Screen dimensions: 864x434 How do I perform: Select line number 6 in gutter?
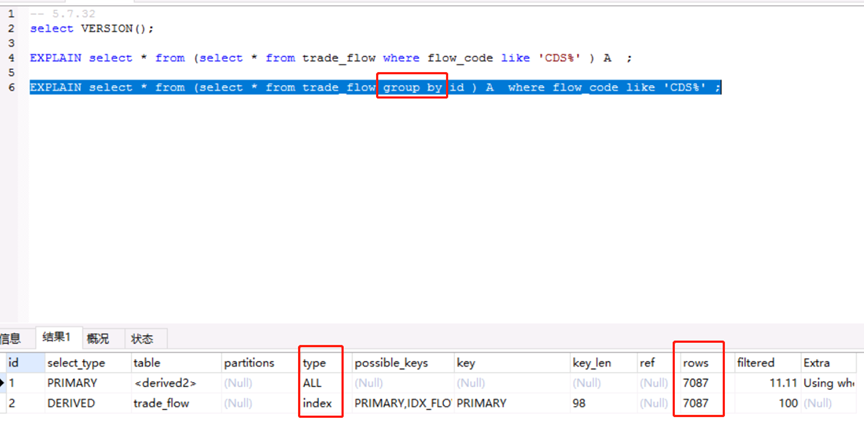(x=12, y=88)
